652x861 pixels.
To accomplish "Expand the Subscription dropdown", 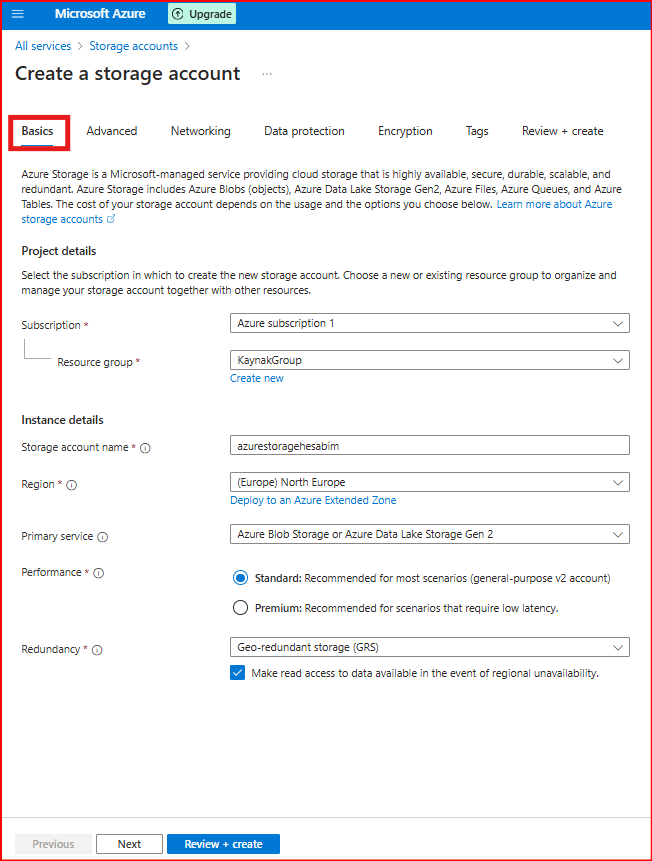I will [430, 323].
